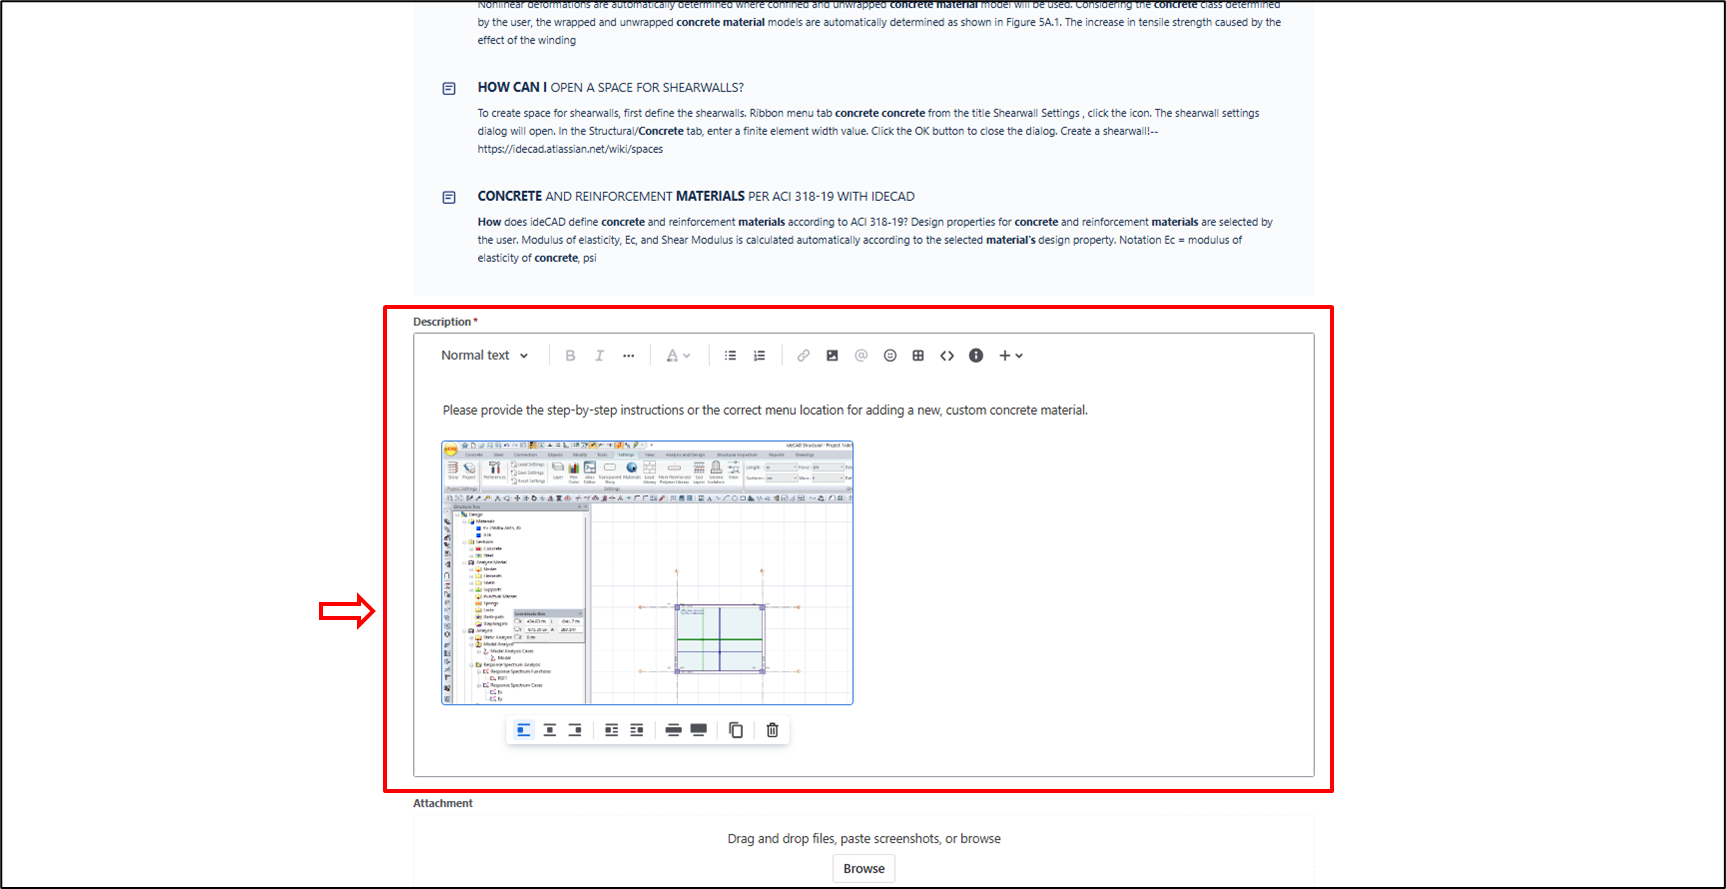1726x889 pixels.
Task: Select the embedded ideCAD screenshot image
Action: pyautogui.click(x=647, y=573)
